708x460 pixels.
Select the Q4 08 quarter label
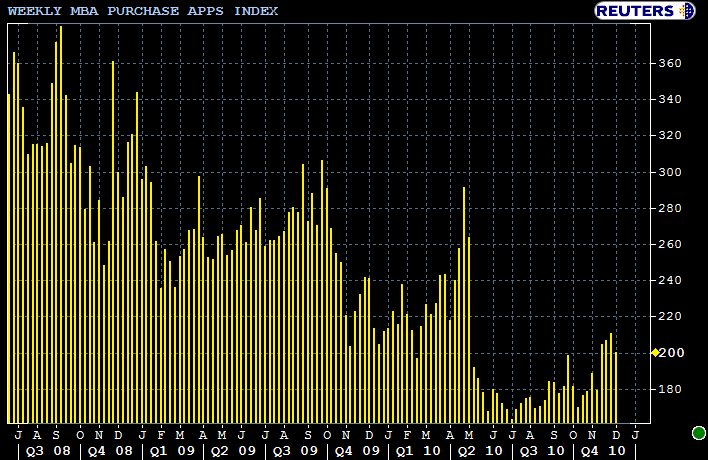point(110,450)
